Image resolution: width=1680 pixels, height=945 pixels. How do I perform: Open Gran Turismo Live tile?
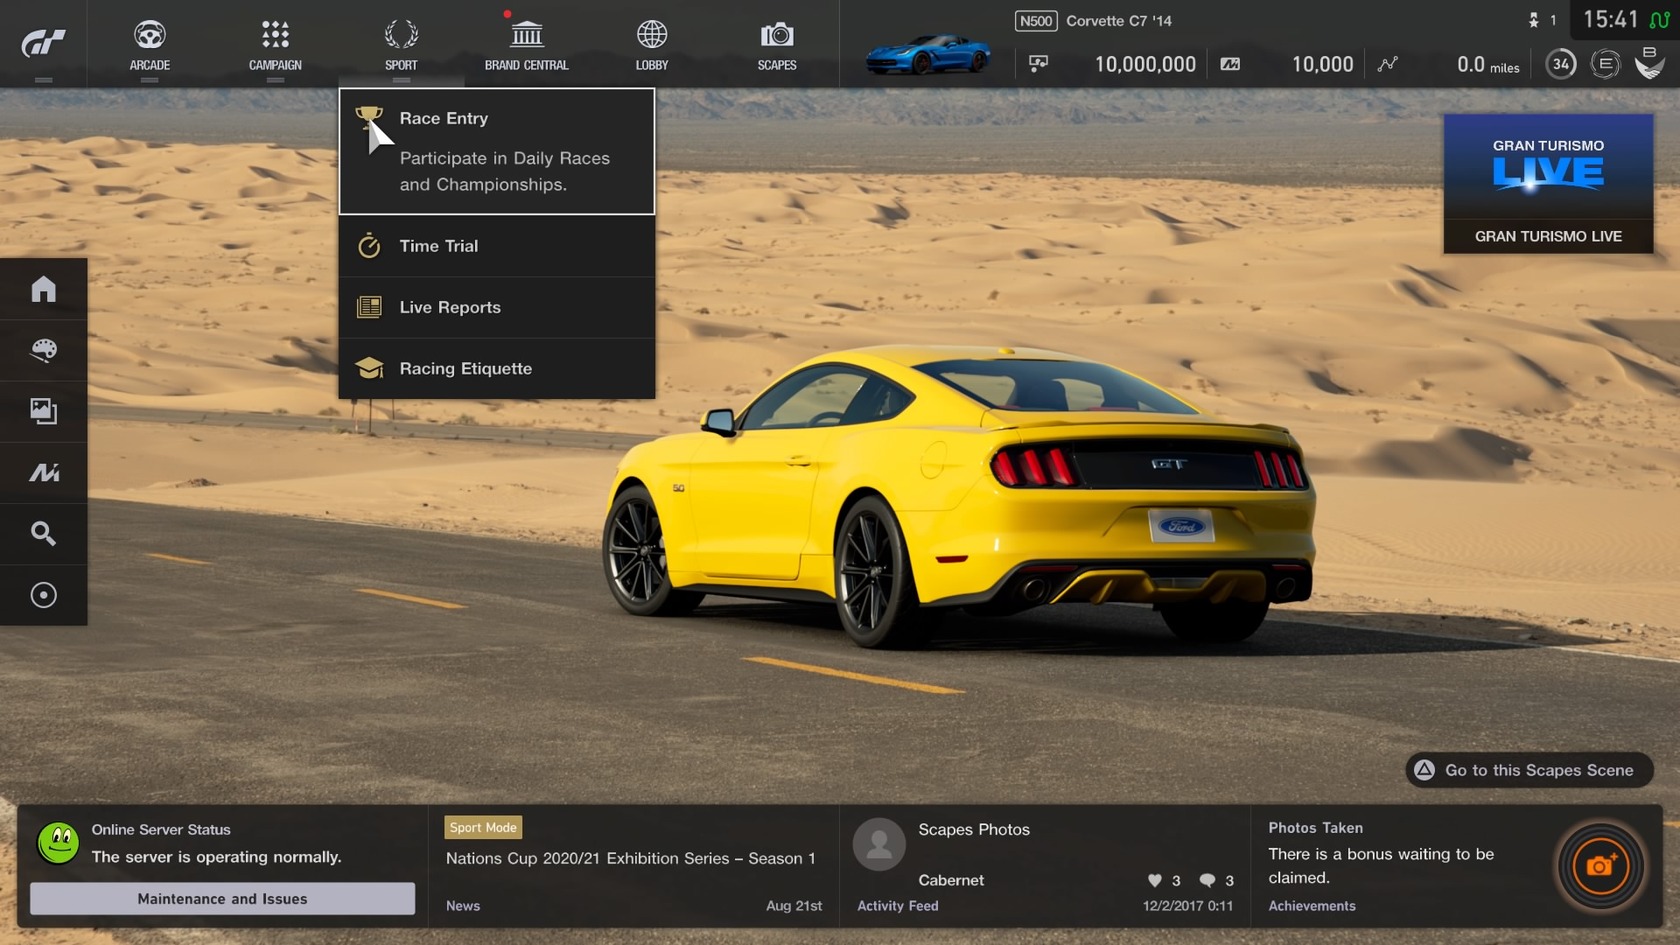(1547, 183)
